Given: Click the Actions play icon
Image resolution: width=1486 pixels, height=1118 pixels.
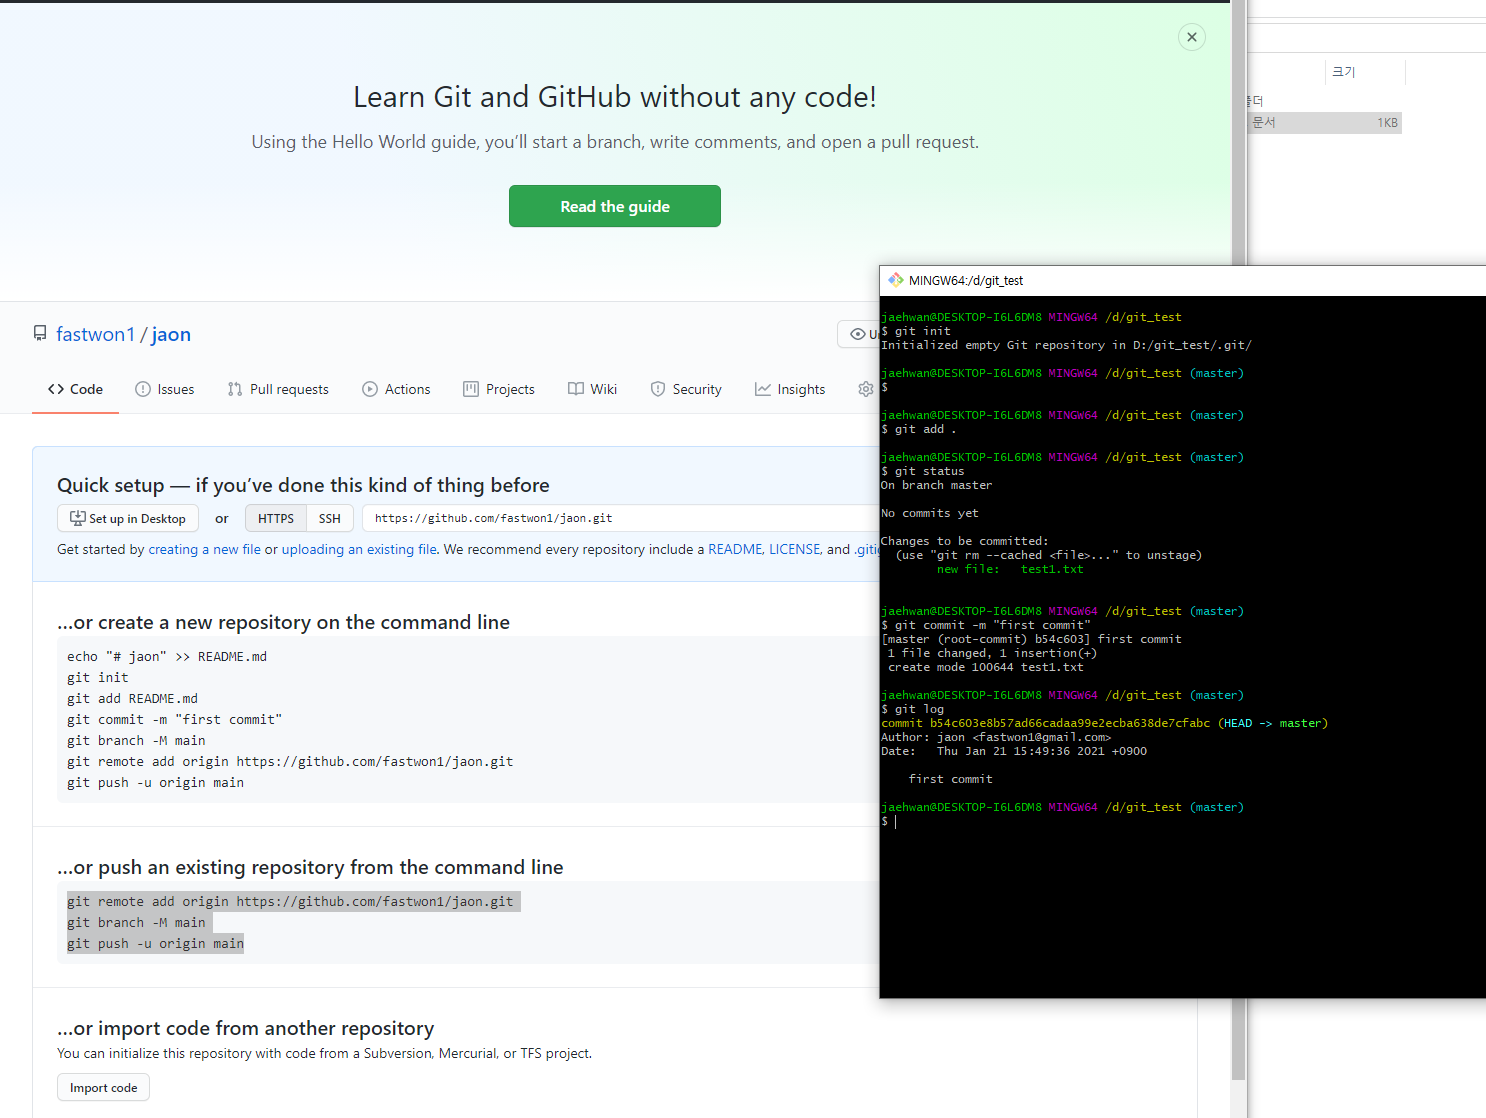Looking at the screenshot, I should (x=370, y=389).
